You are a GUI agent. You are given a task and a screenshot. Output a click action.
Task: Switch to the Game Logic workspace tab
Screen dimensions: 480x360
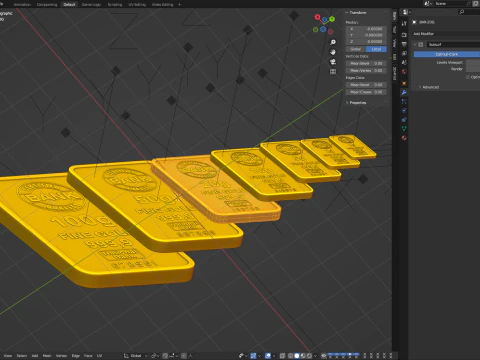click(91, 4)
